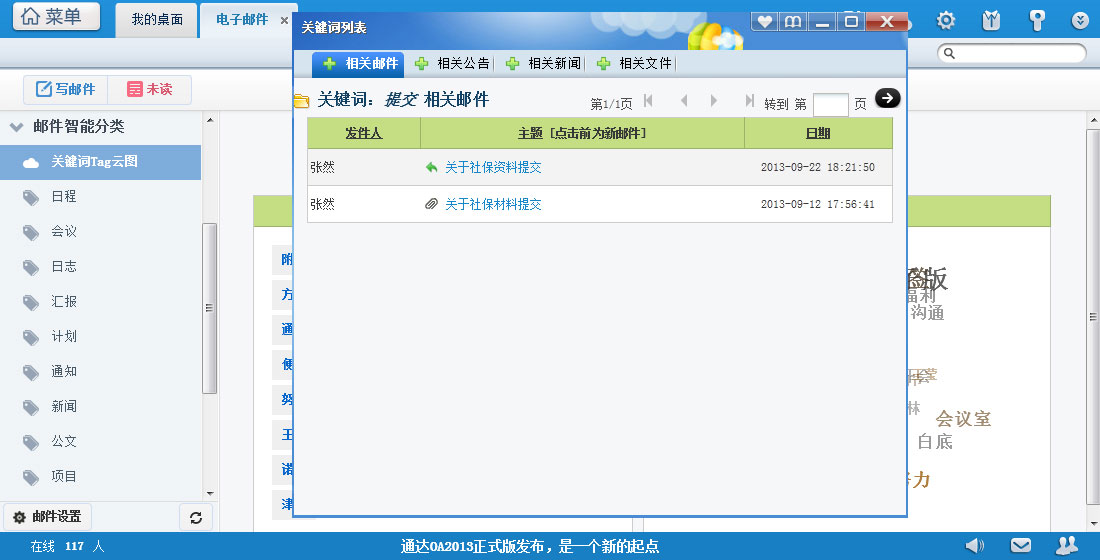
Task: Click the page number input field
Action: [830, 104]
